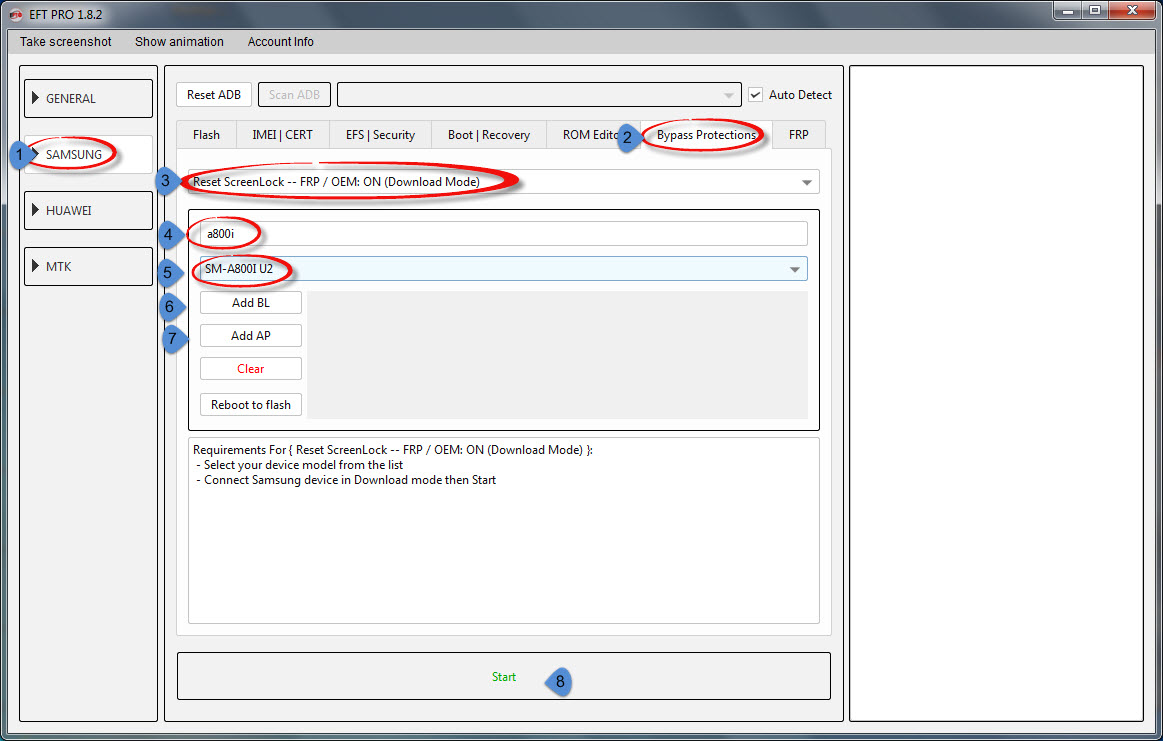Switch to the Bypass Protections tab
Screen dimensions: 1163x741
coord(706,135)
